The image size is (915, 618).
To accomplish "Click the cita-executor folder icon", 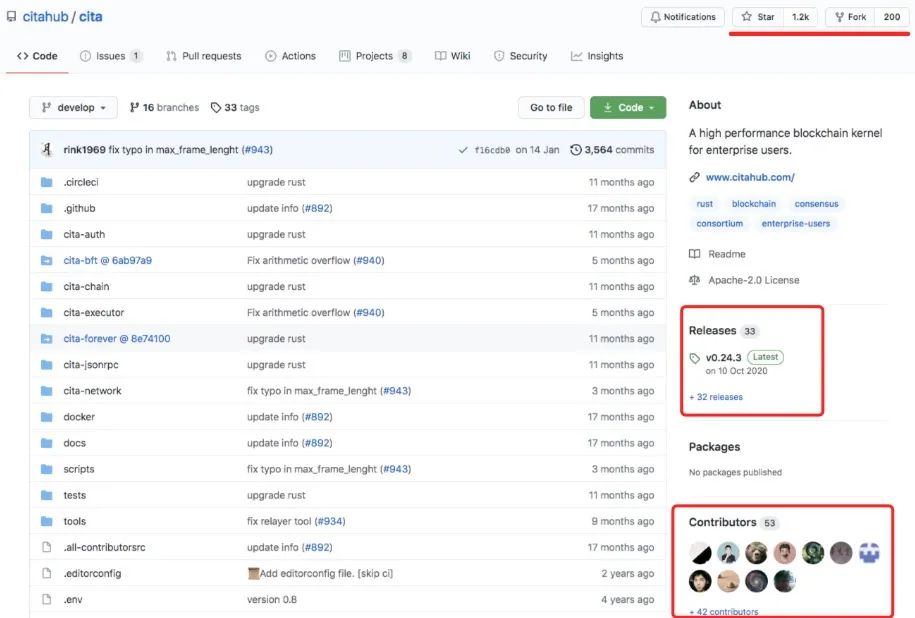I will coord(47,312).
